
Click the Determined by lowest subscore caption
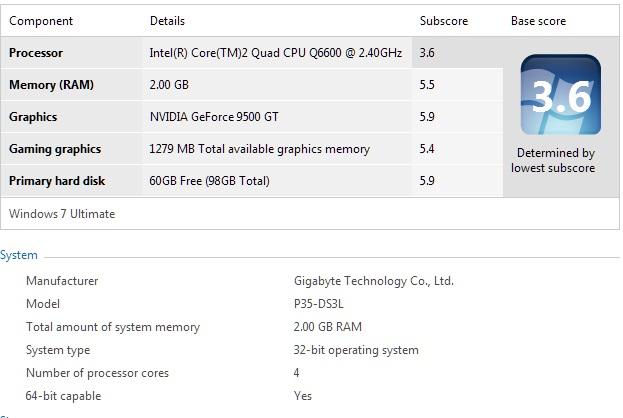click(553, 161)
